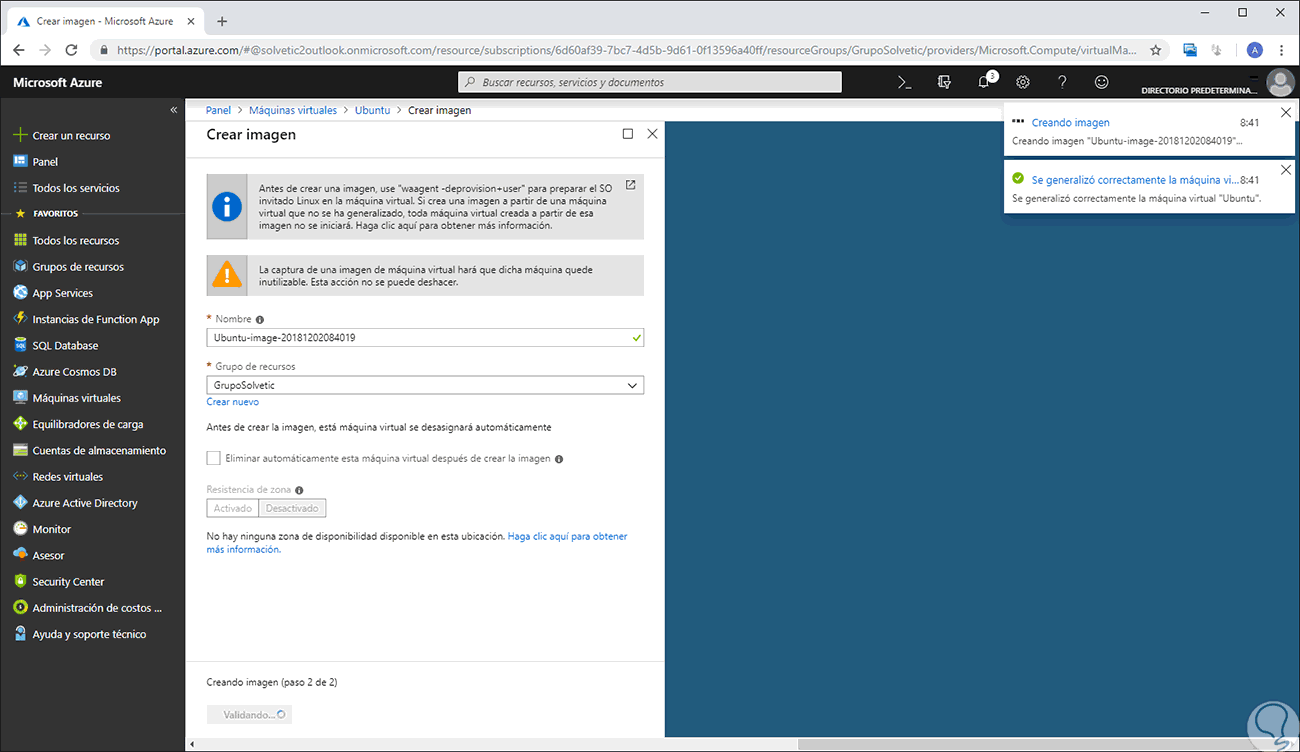The height and width of the screenshot is (752, 1300).
Task: Select the Crear imagen browser tab
Action: coord(103,21)
